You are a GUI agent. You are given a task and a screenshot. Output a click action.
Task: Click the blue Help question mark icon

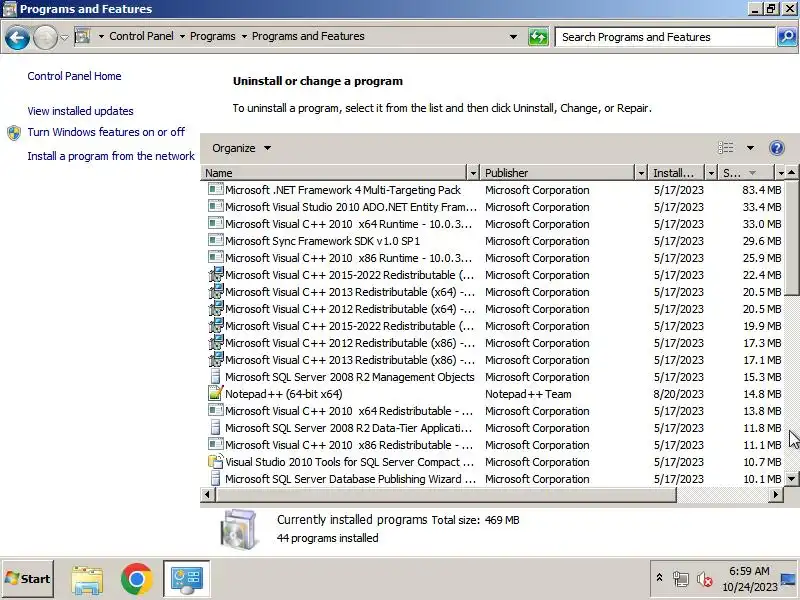pyautogui.click(x=777, y=148)
